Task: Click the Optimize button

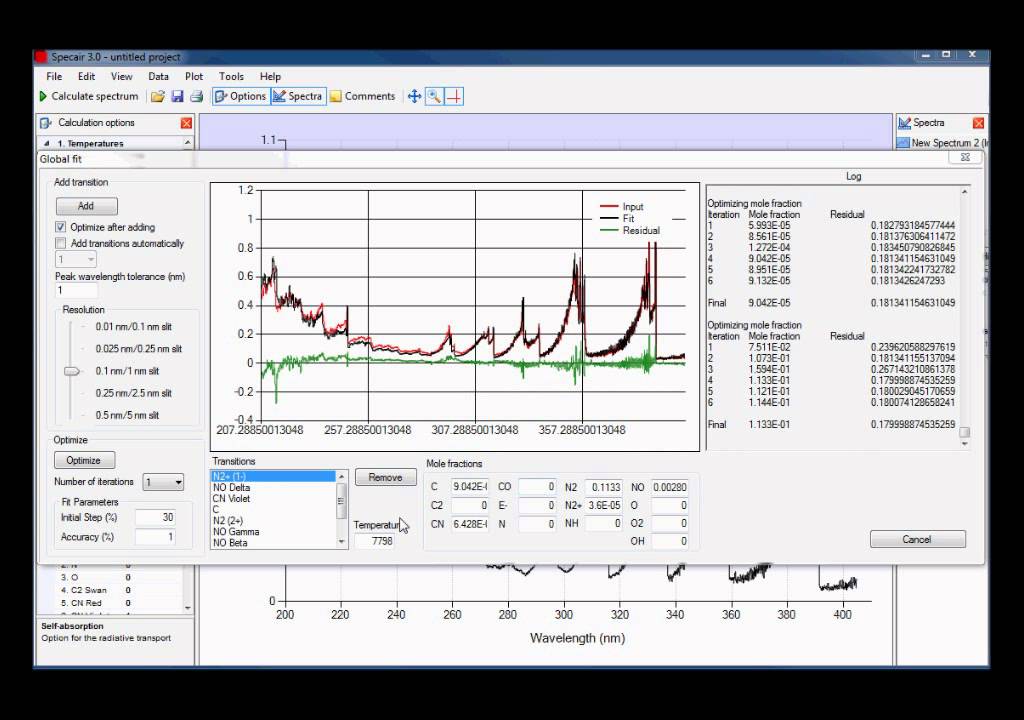Action: [x=84, y=460]
